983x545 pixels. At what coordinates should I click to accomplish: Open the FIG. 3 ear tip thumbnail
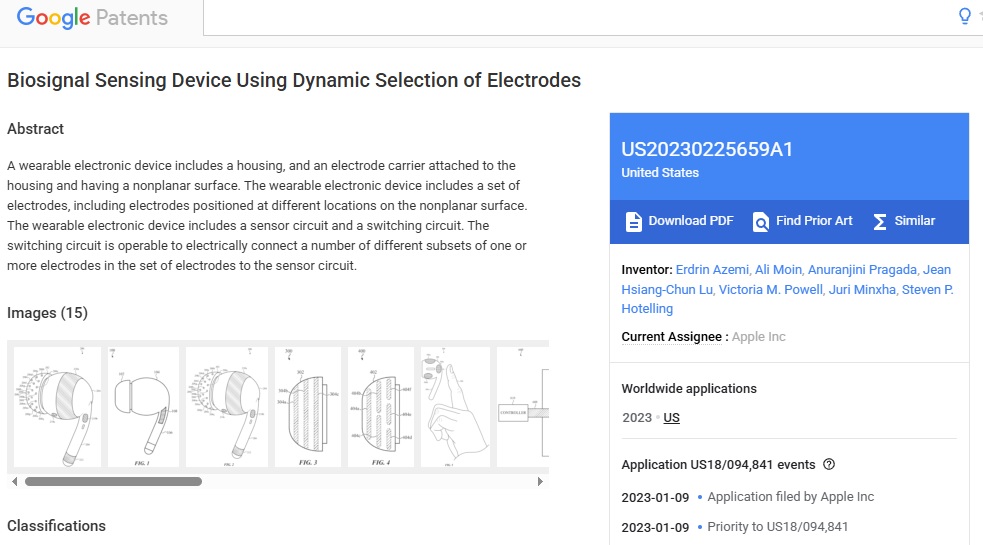[308, 407]
